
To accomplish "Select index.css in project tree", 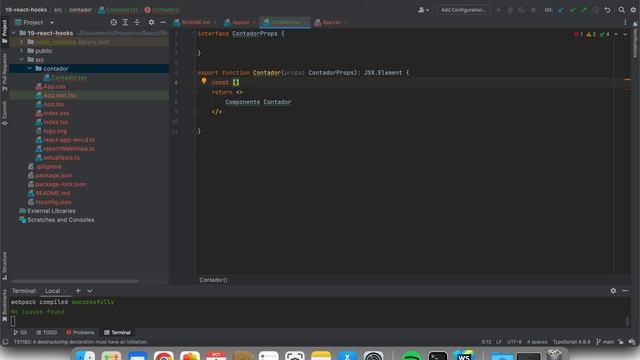I will [56, 113].
